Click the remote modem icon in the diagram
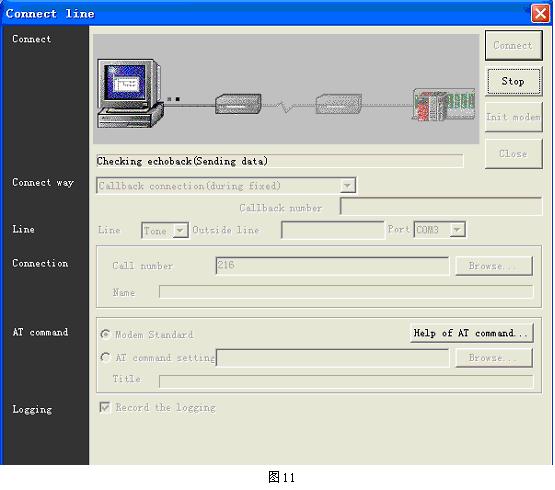 coord(339,104)
